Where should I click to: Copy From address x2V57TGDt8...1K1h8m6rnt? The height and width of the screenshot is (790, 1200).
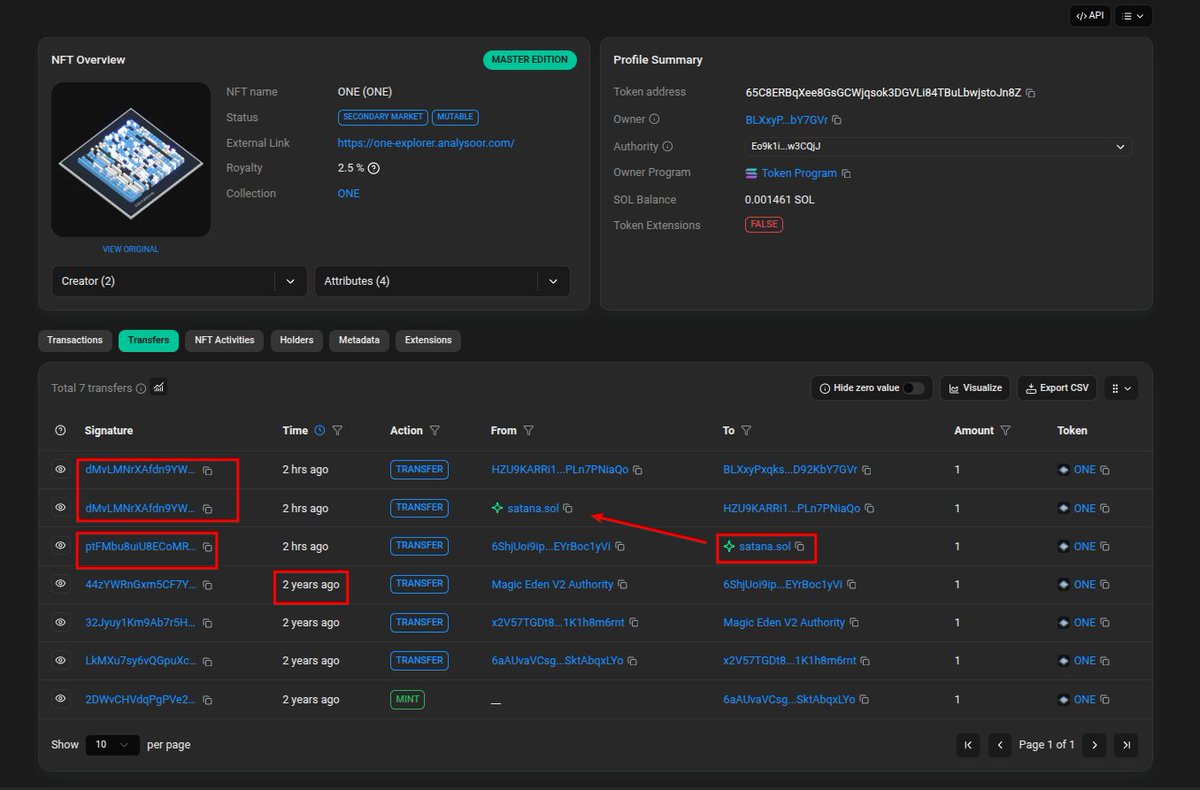[634, 623]
